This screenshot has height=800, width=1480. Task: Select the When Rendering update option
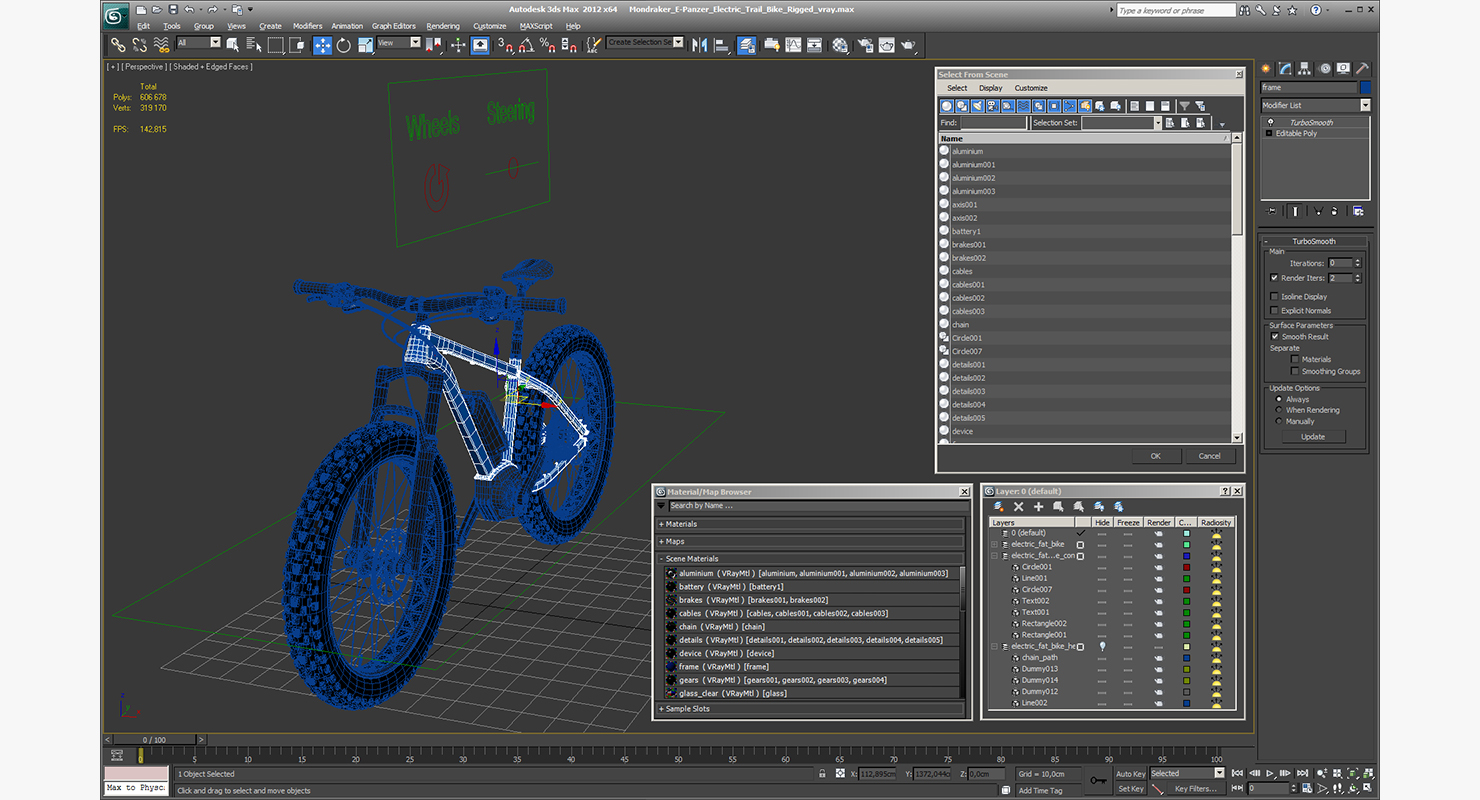coord(1279,410)
